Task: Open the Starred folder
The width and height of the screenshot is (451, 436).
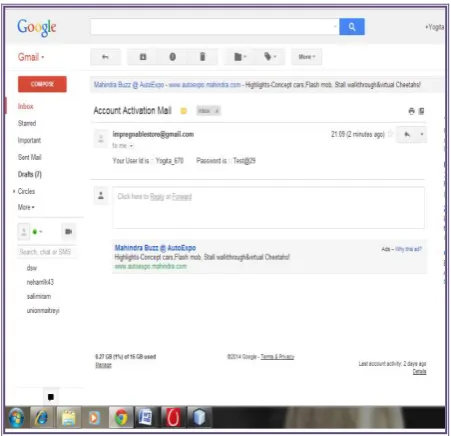Action: [x=27, y=123]
